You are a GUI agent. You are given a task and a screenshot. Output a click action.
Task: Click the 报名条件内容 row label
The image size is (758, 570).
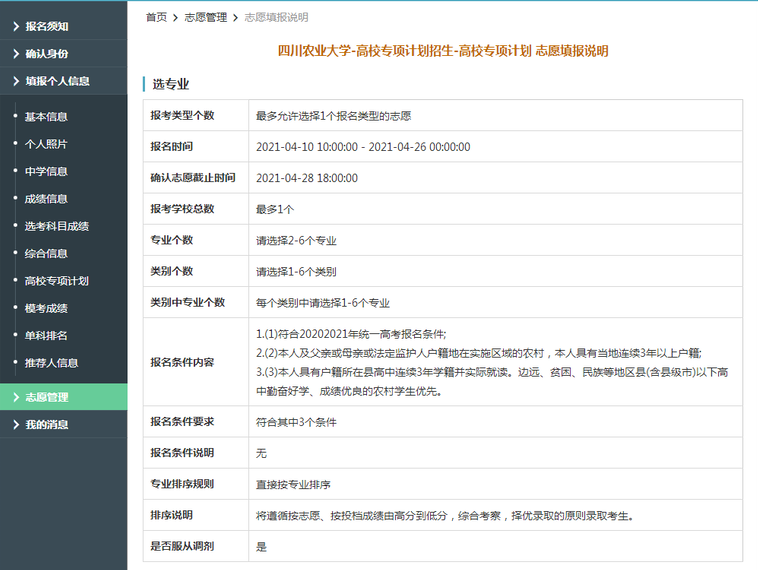[x=182, y=362]
